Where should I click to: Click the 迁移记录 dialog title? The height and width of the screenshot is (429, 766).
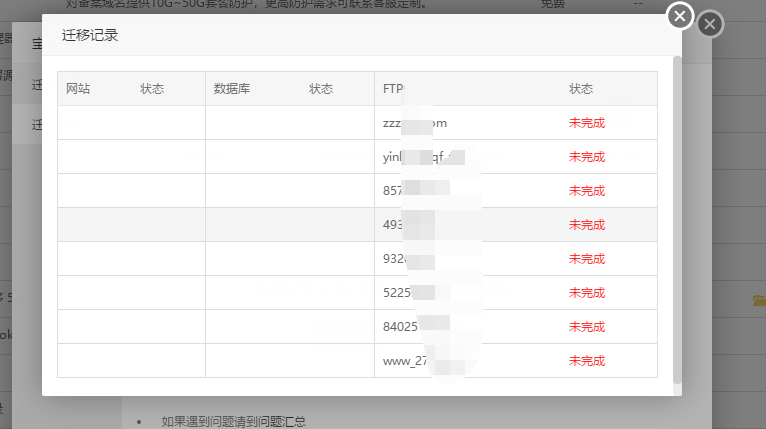[90, 35]
